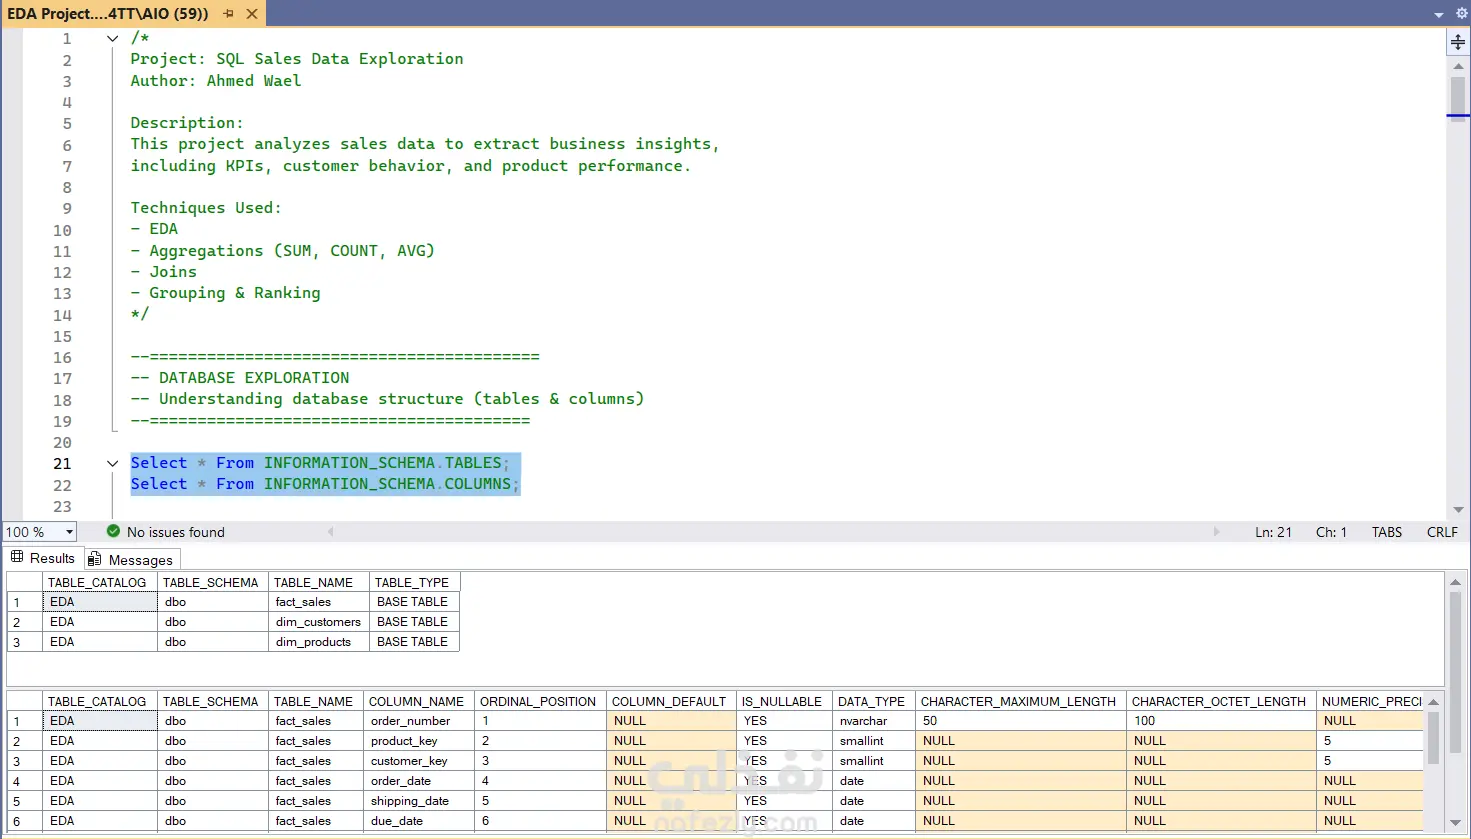Click the editor horizontal scroll left arrow
The width and height of the screenshot is (1471, 839).
coord(331,532)
